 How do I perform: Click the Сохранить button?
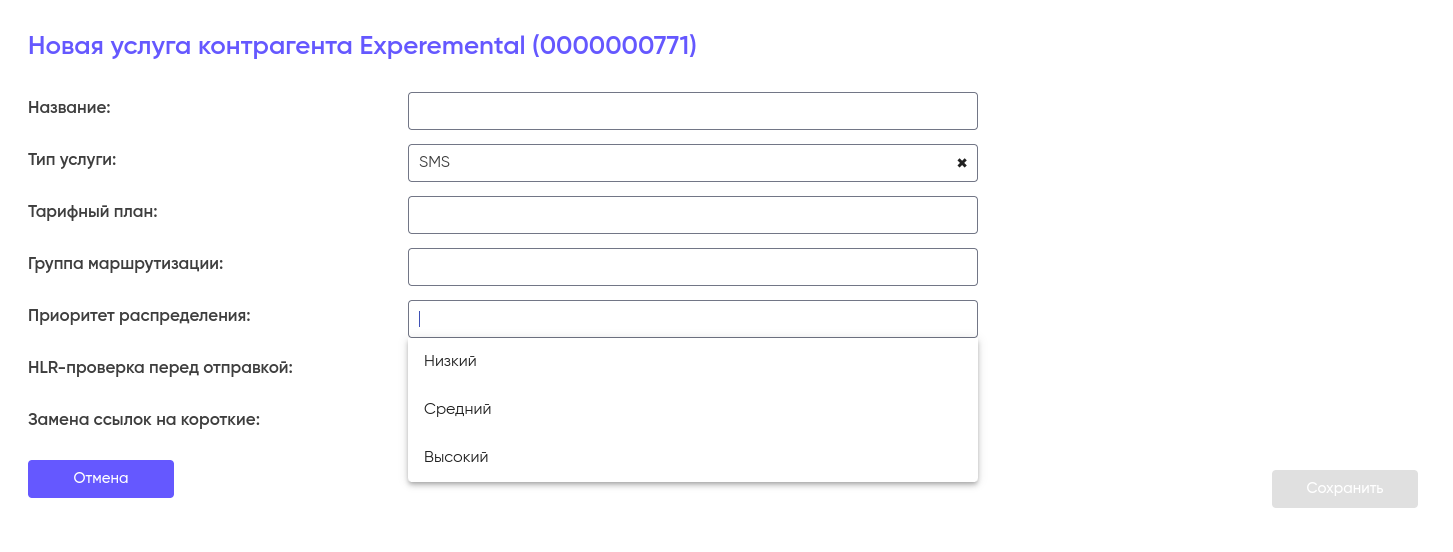[x=1344, y=489]
